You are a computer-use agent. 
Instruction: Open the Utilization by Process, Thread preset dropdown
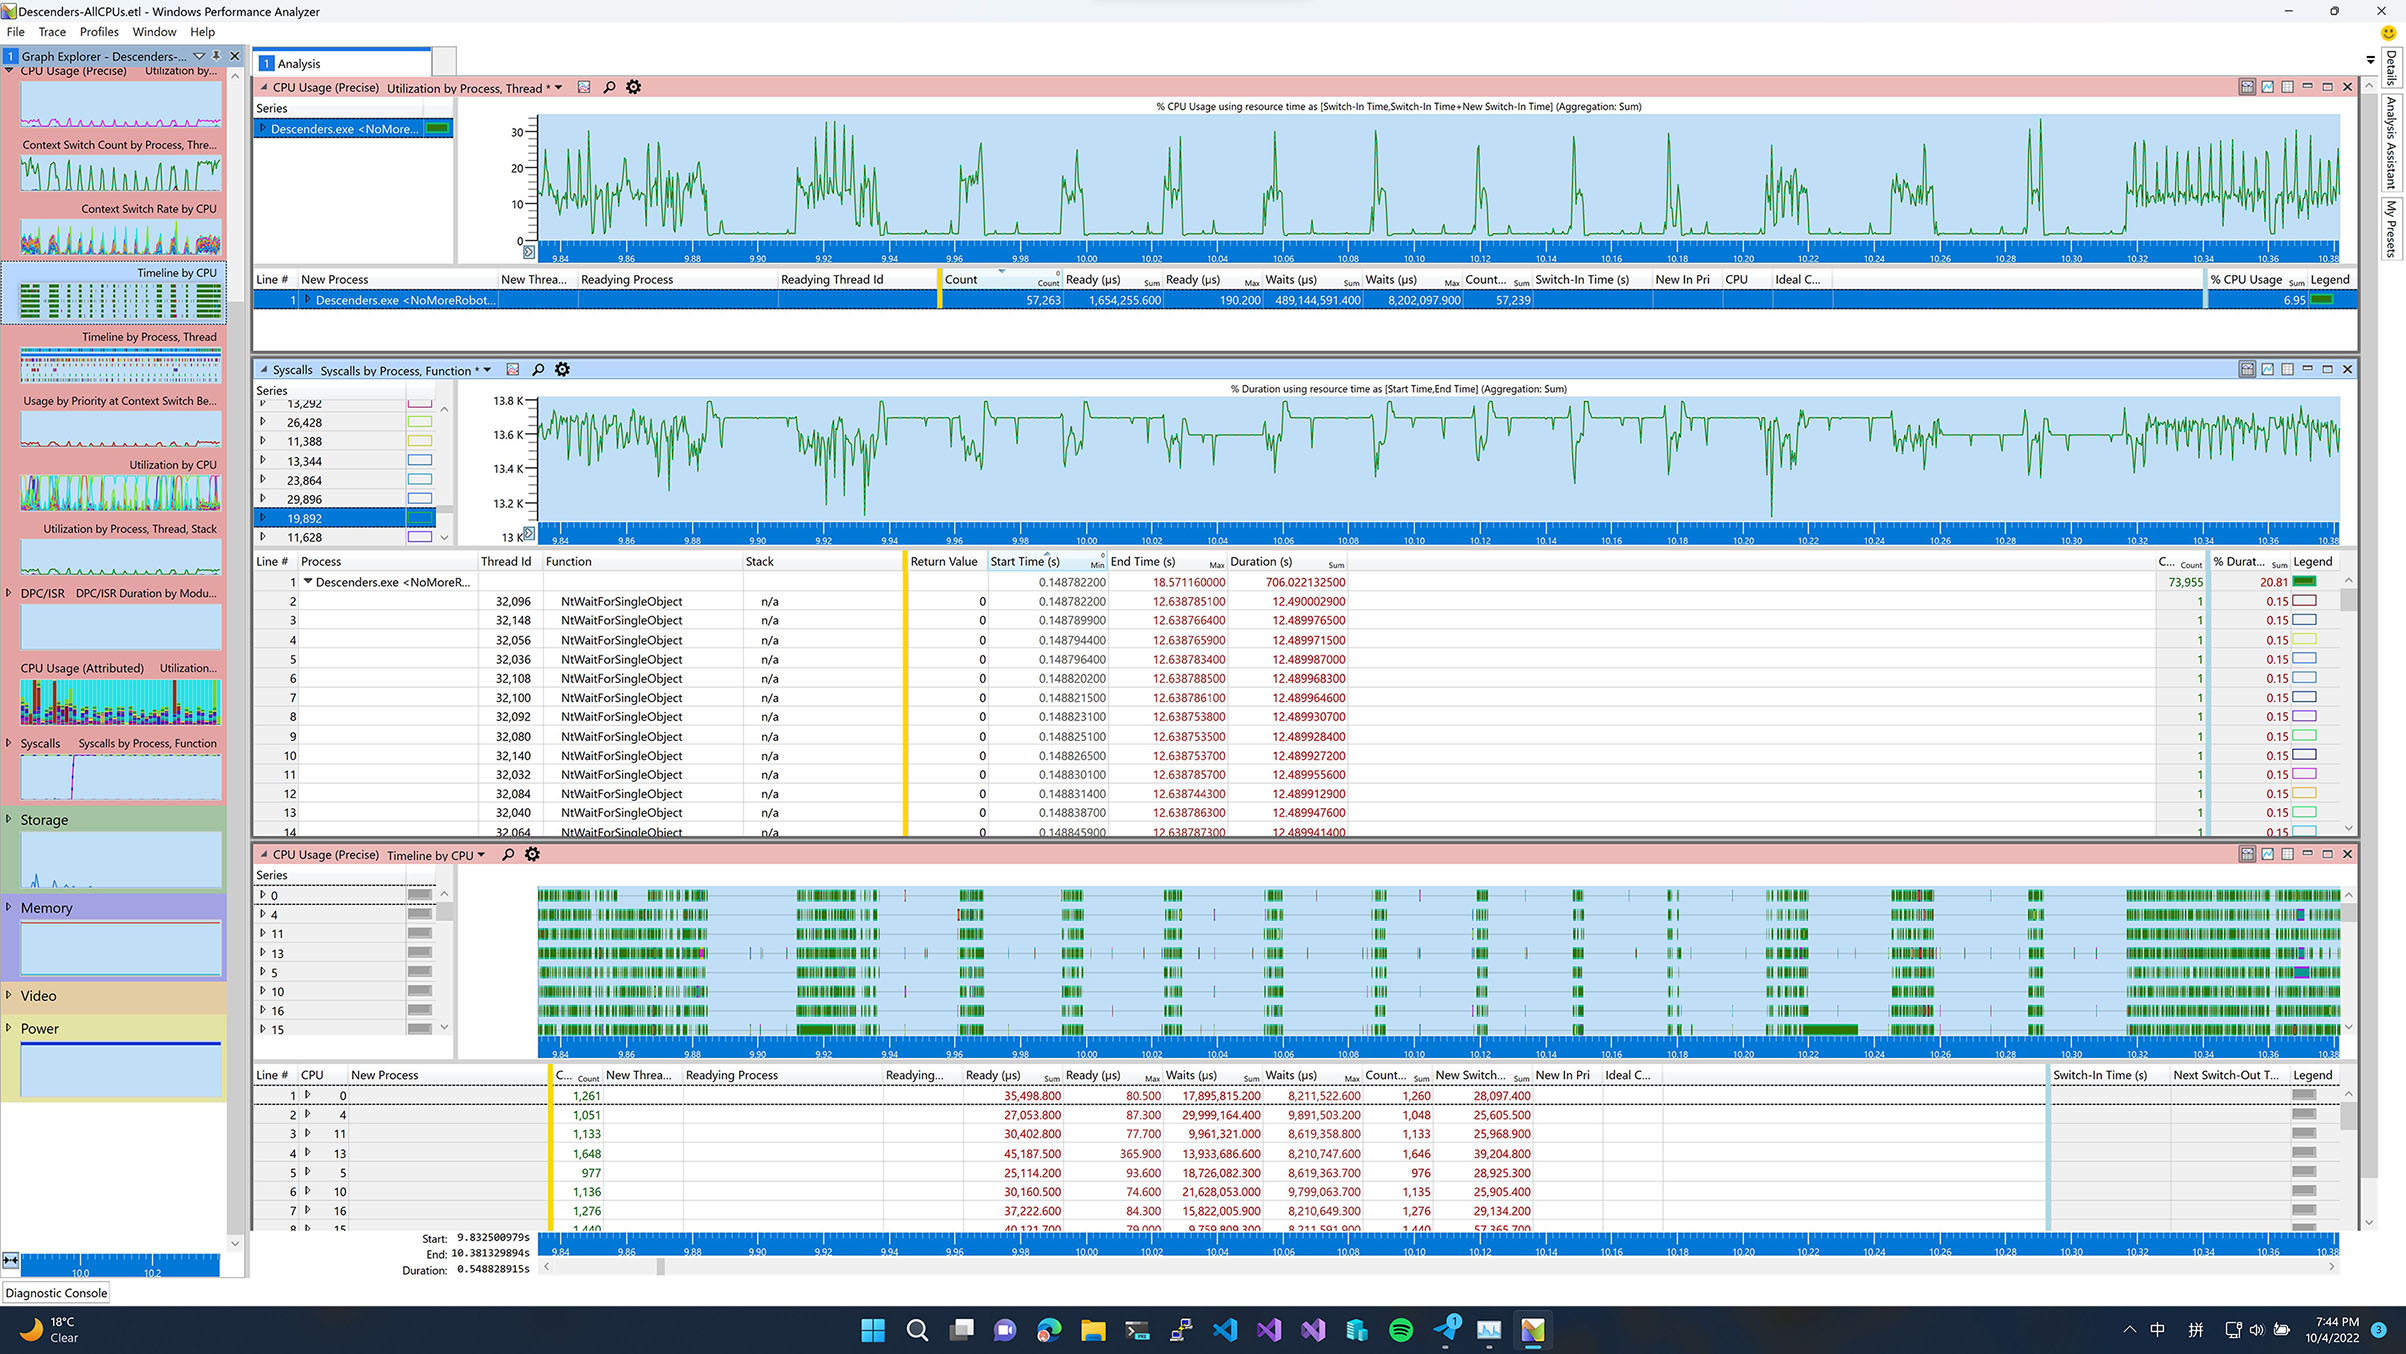pos(558,87)
